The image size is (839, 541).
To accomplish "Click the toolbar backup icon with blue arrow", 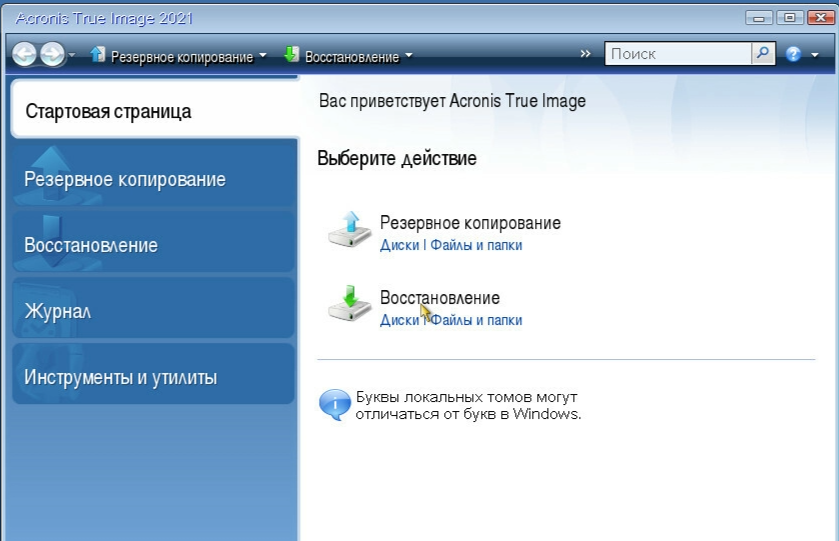I will [97, 55].
